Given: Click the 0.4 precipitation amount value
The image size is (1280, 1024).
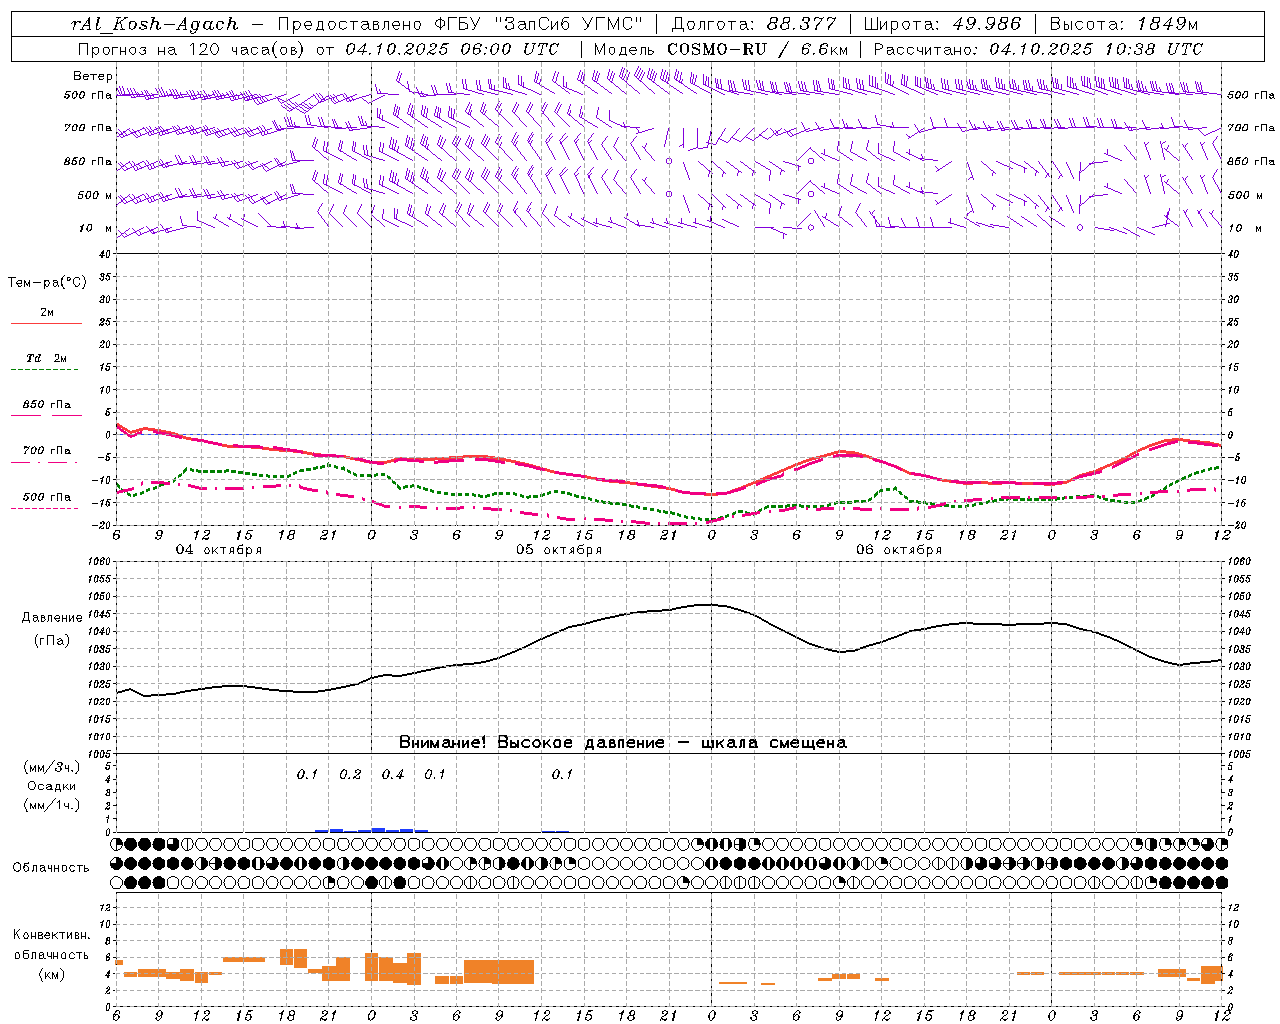Looking at the screenshot, I should pyautogui.click(x=393, y=775).
